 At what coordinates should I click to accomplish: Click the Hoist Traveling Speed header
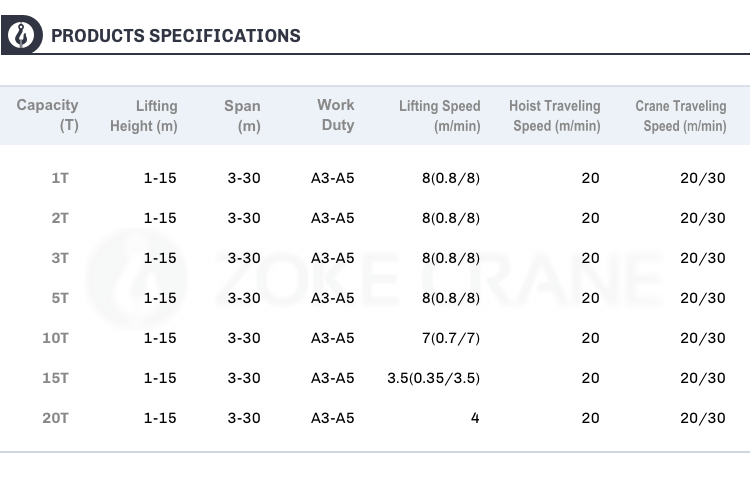pos(555,115)
